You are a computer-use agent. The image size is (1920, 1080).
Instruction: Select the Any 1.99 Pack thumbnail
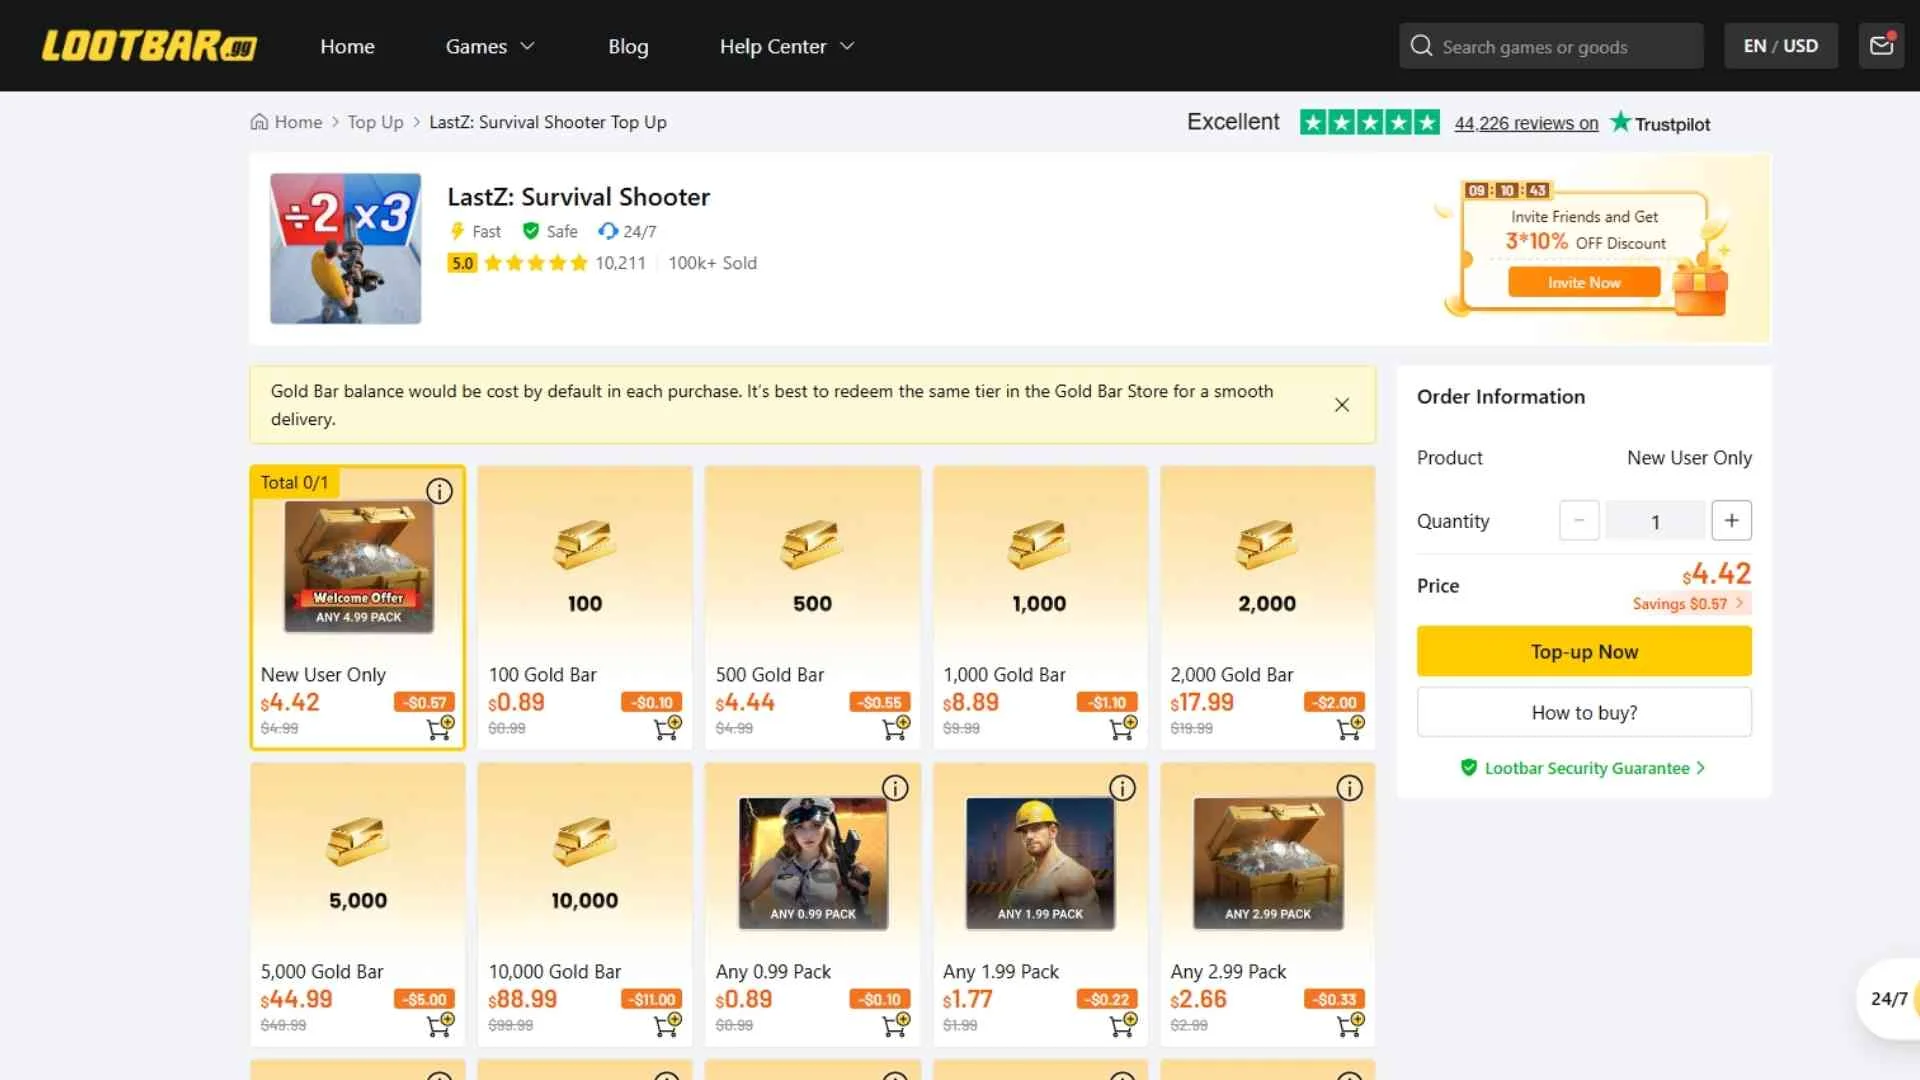click(x=1040, y=863)
